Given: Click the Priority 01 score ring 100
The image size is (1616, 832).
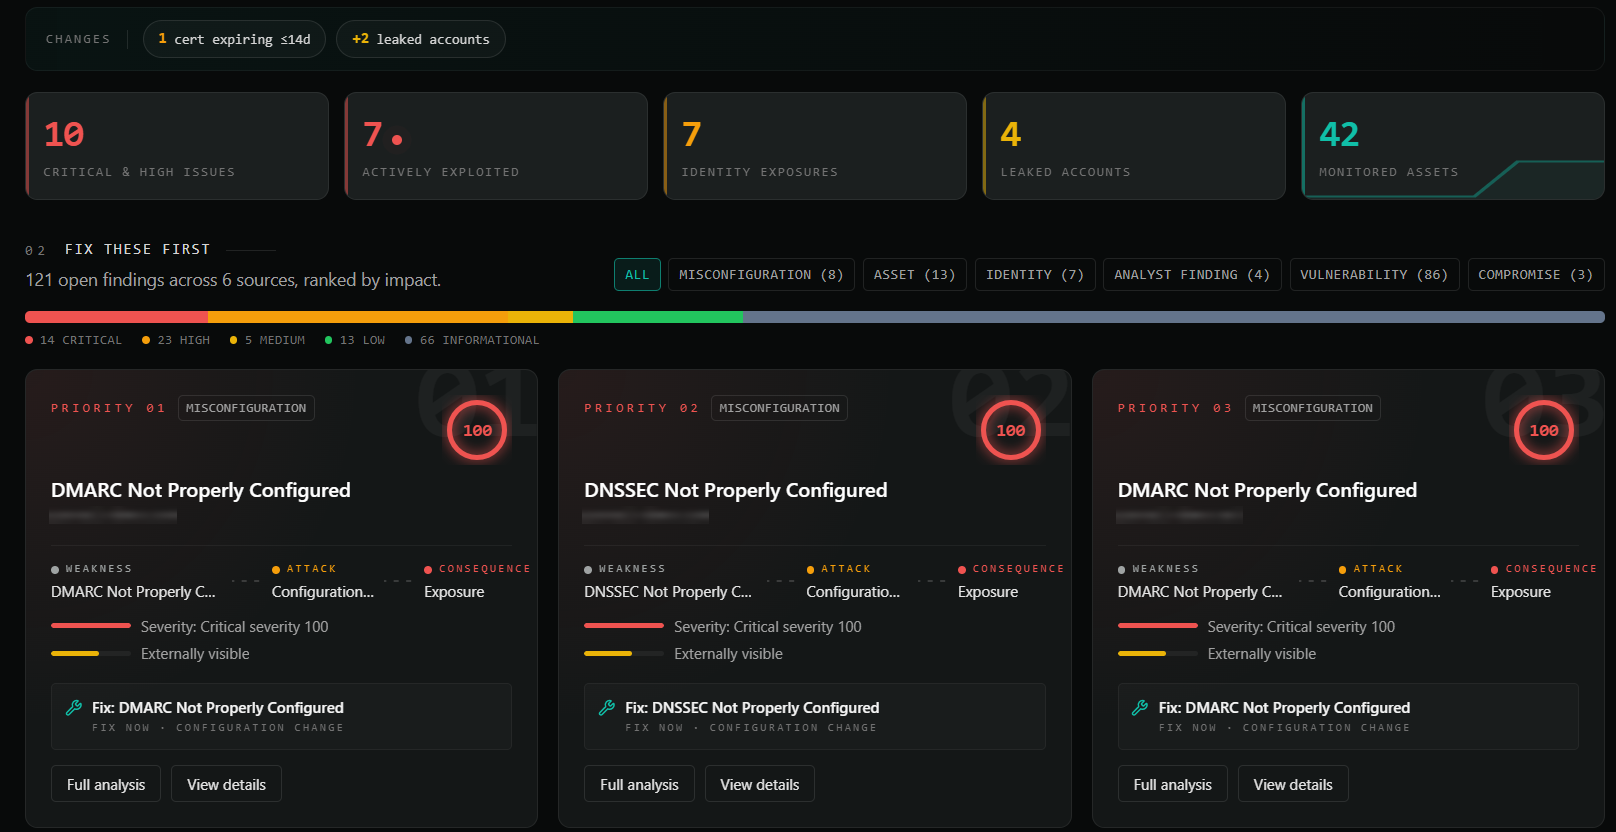Looking at the screenshot, I should [477, 430].
